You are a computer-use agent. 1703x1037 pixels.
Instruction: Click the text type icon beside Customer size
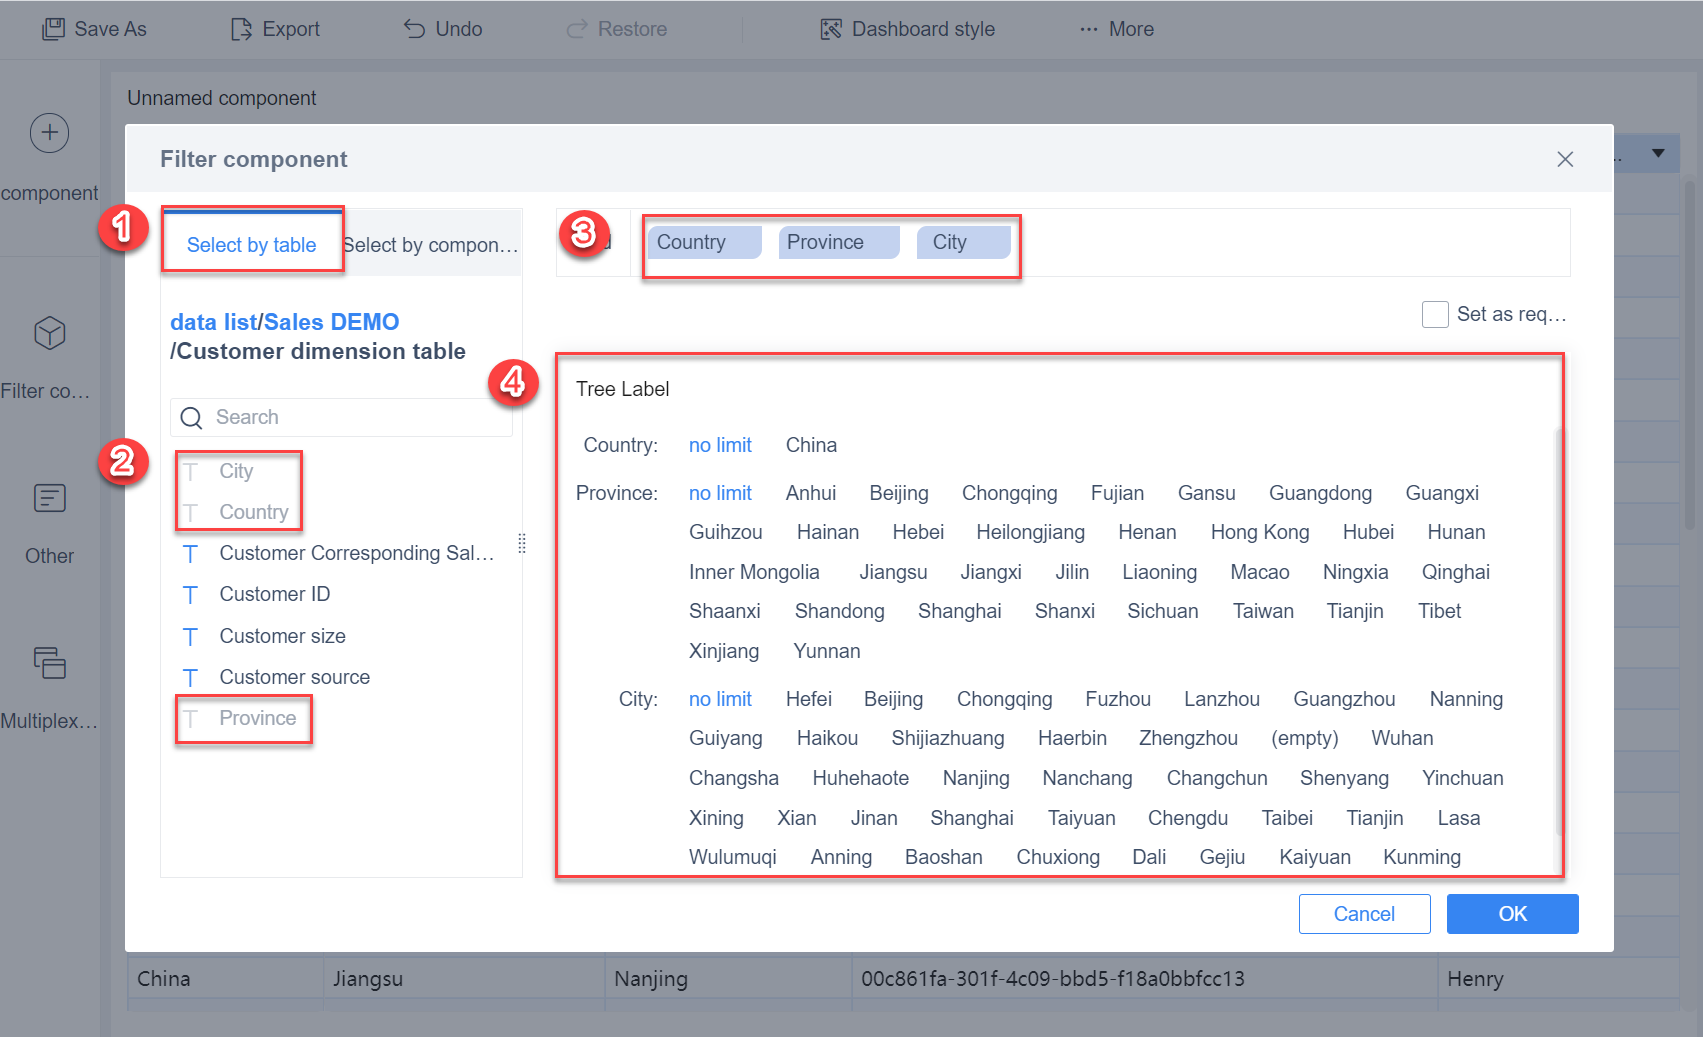click(x=190, y=636)
